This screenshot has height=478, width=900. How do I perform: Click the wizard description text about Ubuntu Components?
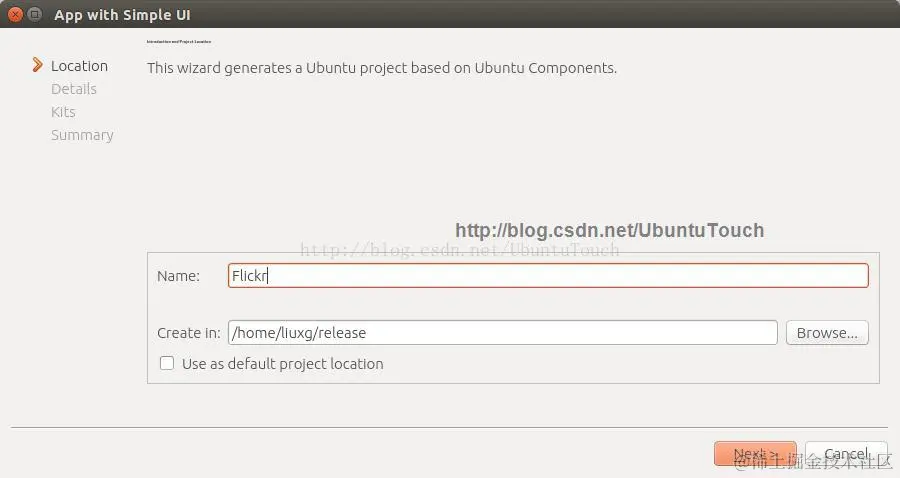[x=382, y=69]
